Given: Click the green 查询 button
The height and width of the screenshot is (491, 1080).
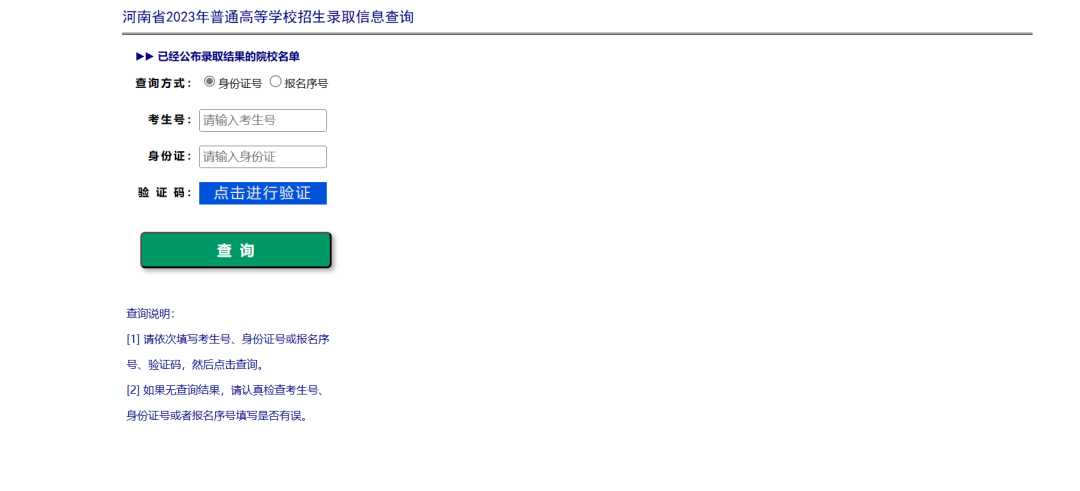Looking at the screenshot, I should [236, 250].
